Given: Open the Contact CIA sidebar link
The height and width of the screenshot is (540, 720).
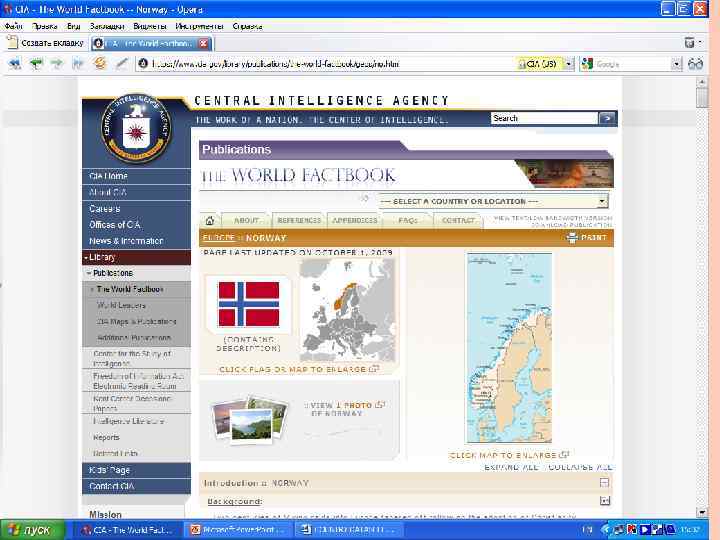Looking at the screenshot, I should point(112,486).
